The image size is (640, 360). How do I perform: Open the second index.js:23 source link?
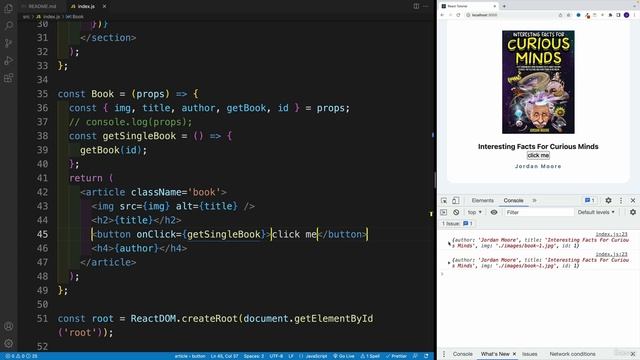click(611, 254)
